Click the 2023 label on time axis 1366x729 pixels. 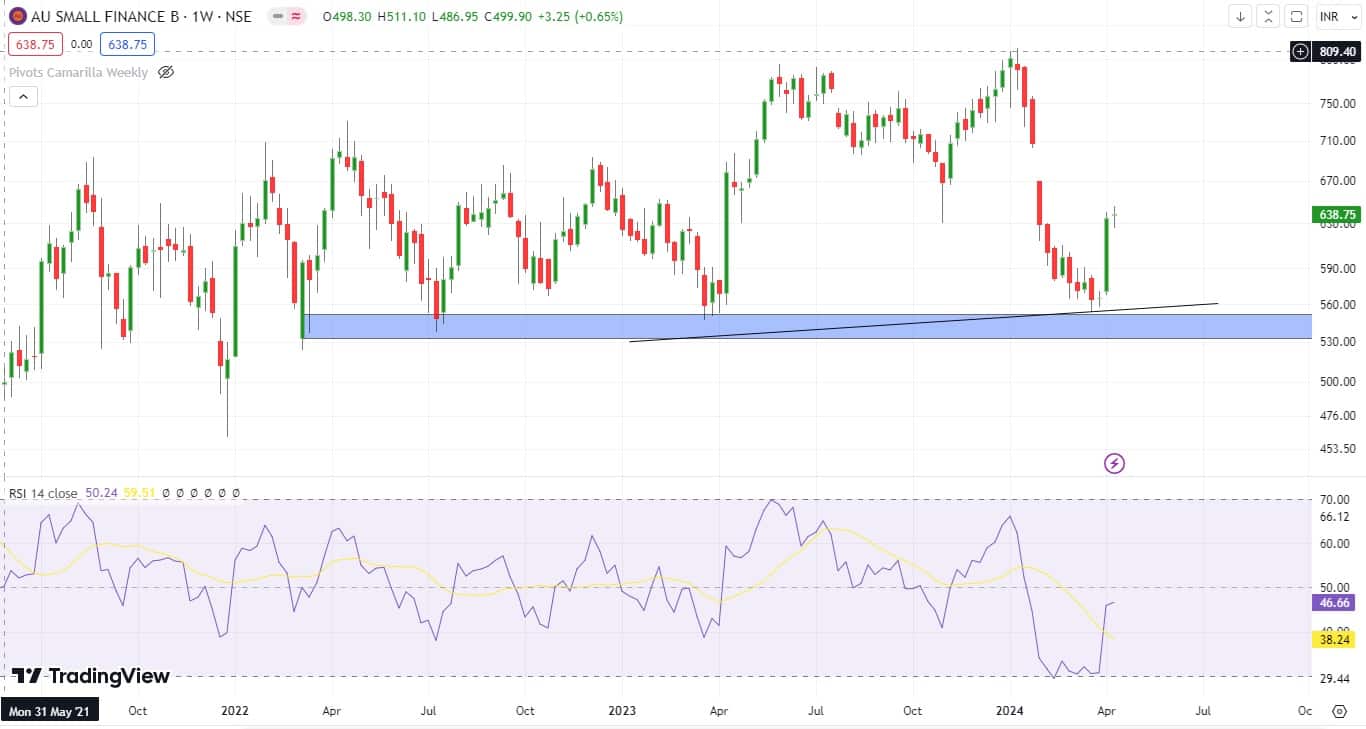(622, 711)
